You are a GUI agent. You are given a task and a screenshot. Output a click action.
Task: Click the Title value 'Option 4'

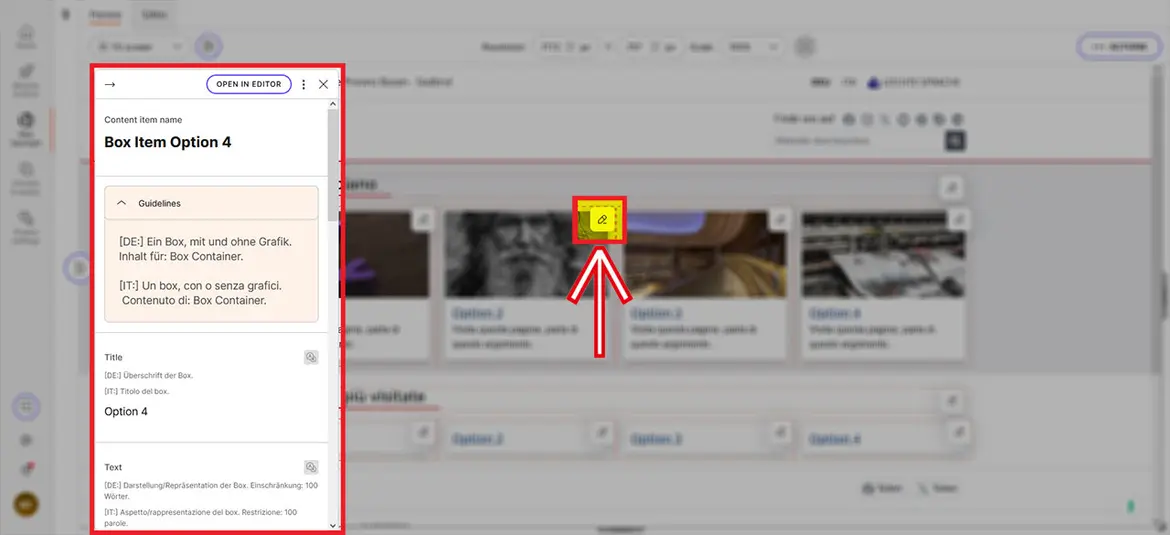[126, 411]
